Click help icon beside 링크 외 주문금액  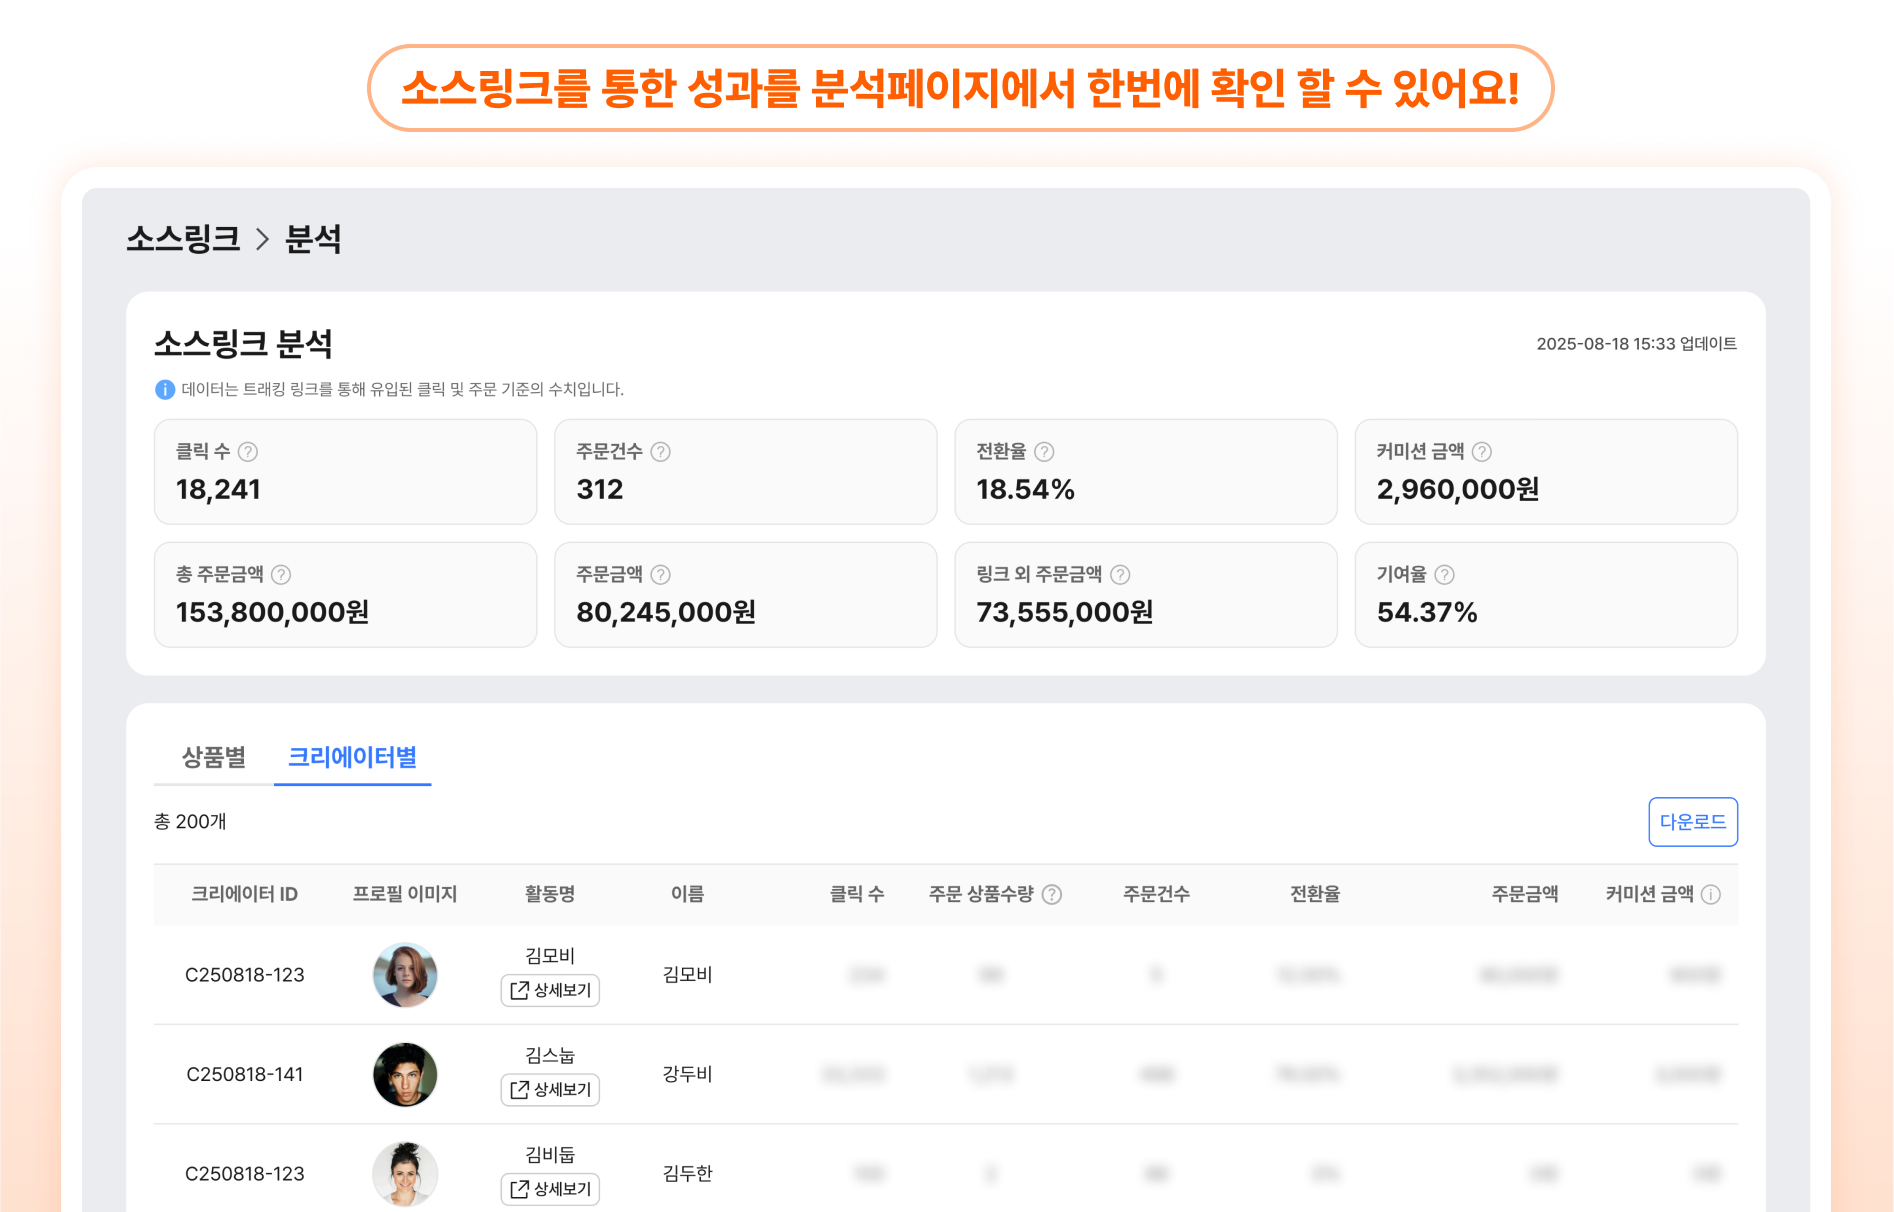click(1120, 575)
